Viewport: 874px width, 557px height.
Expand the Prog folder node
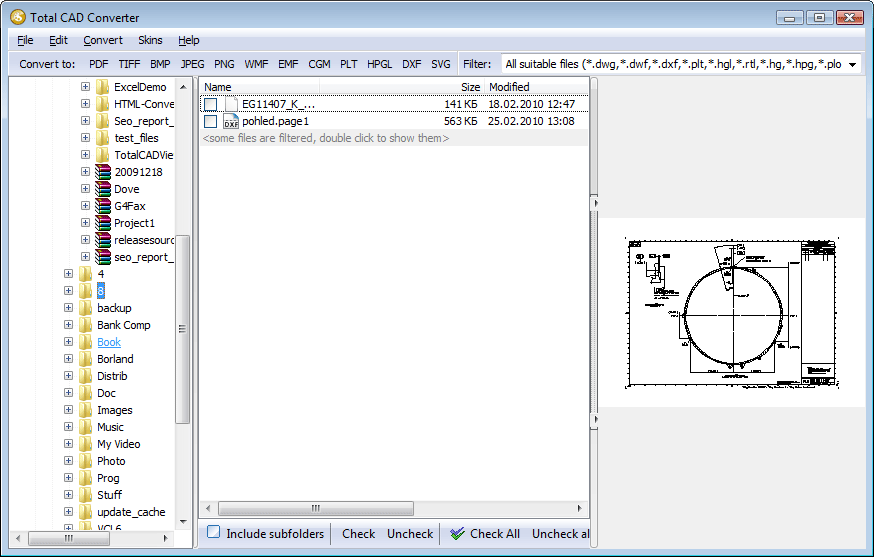point(69,477)
